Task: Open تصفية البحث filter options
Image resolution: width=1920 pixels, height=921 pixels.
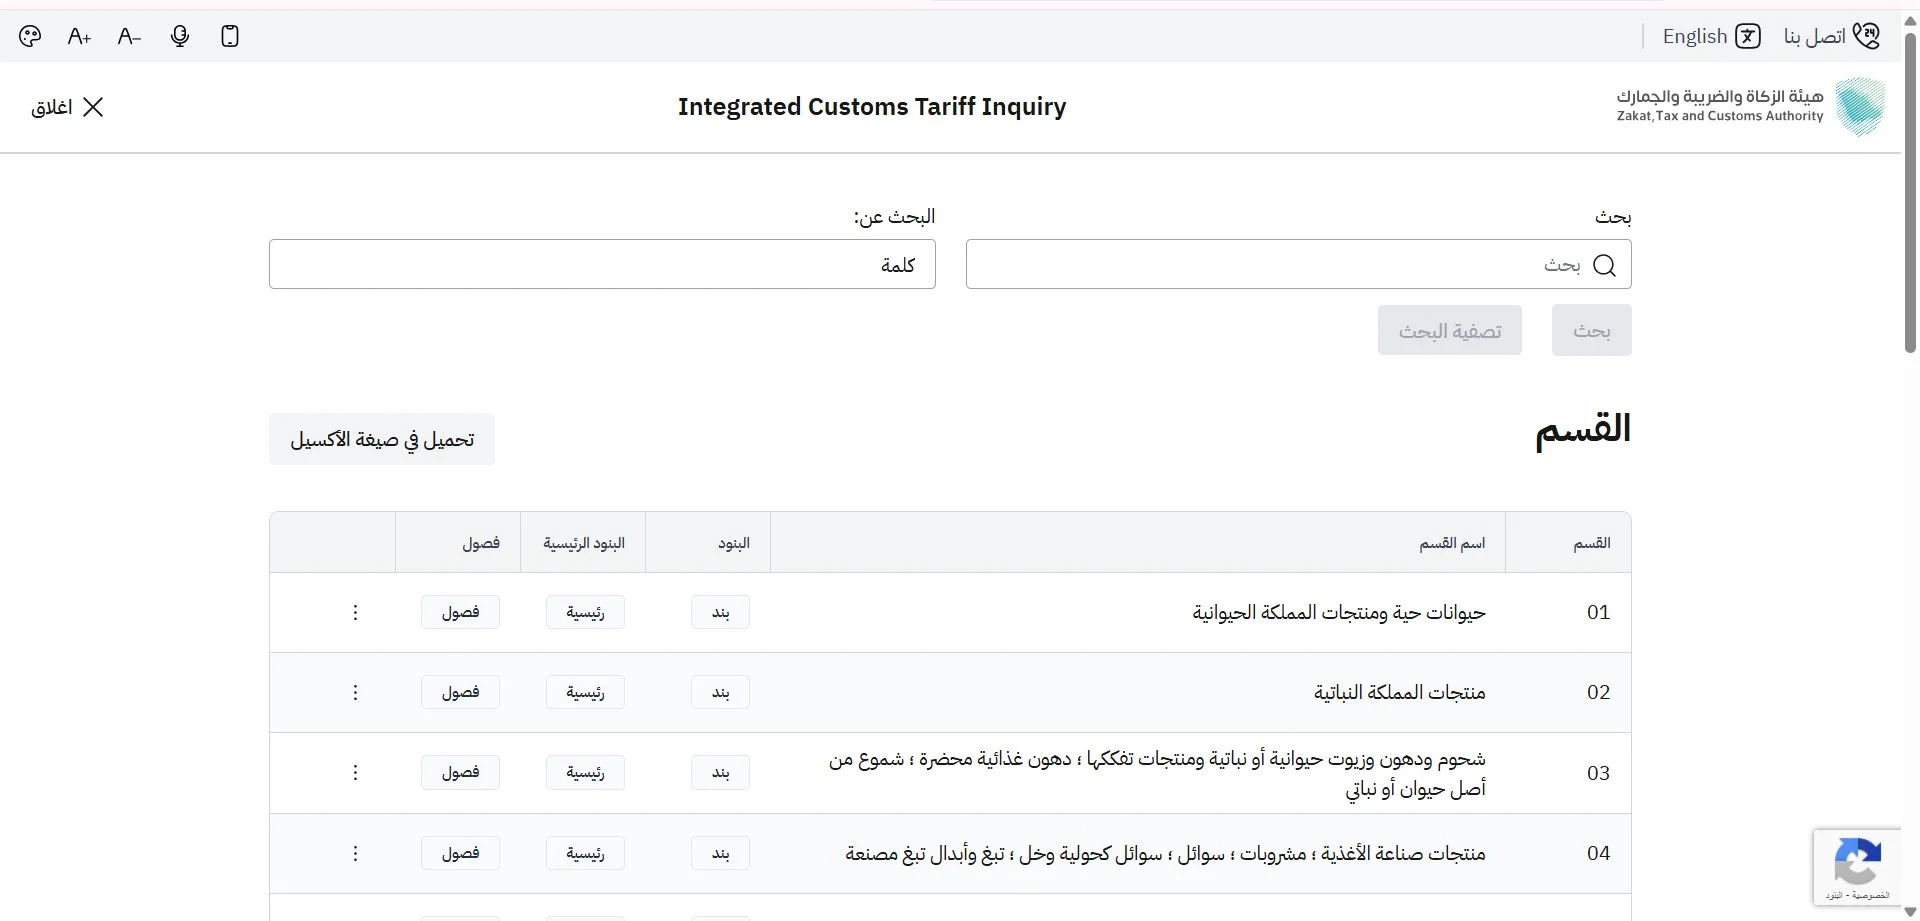Action: tap(1450, 330)
